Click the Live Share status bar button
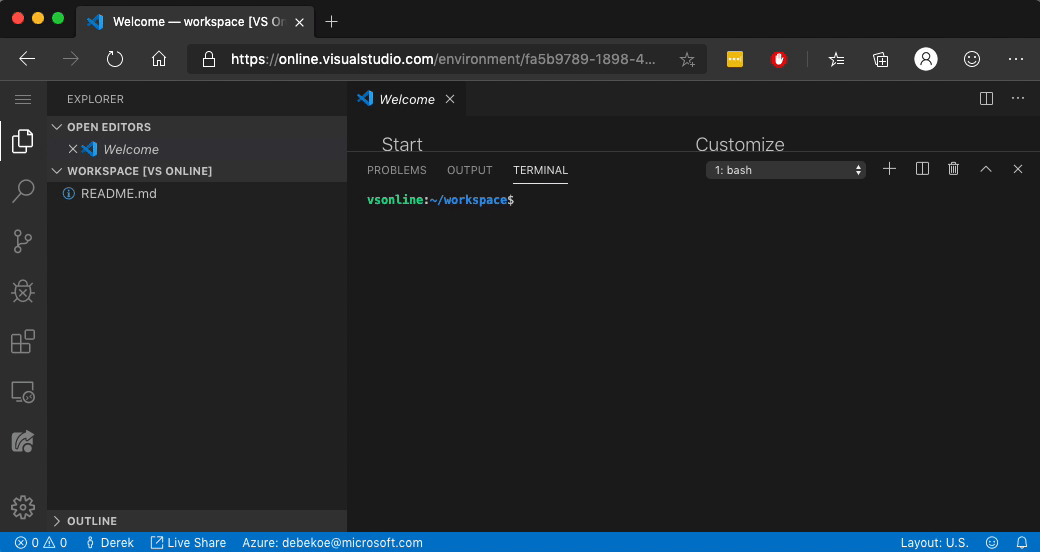 tap(188, 543)
